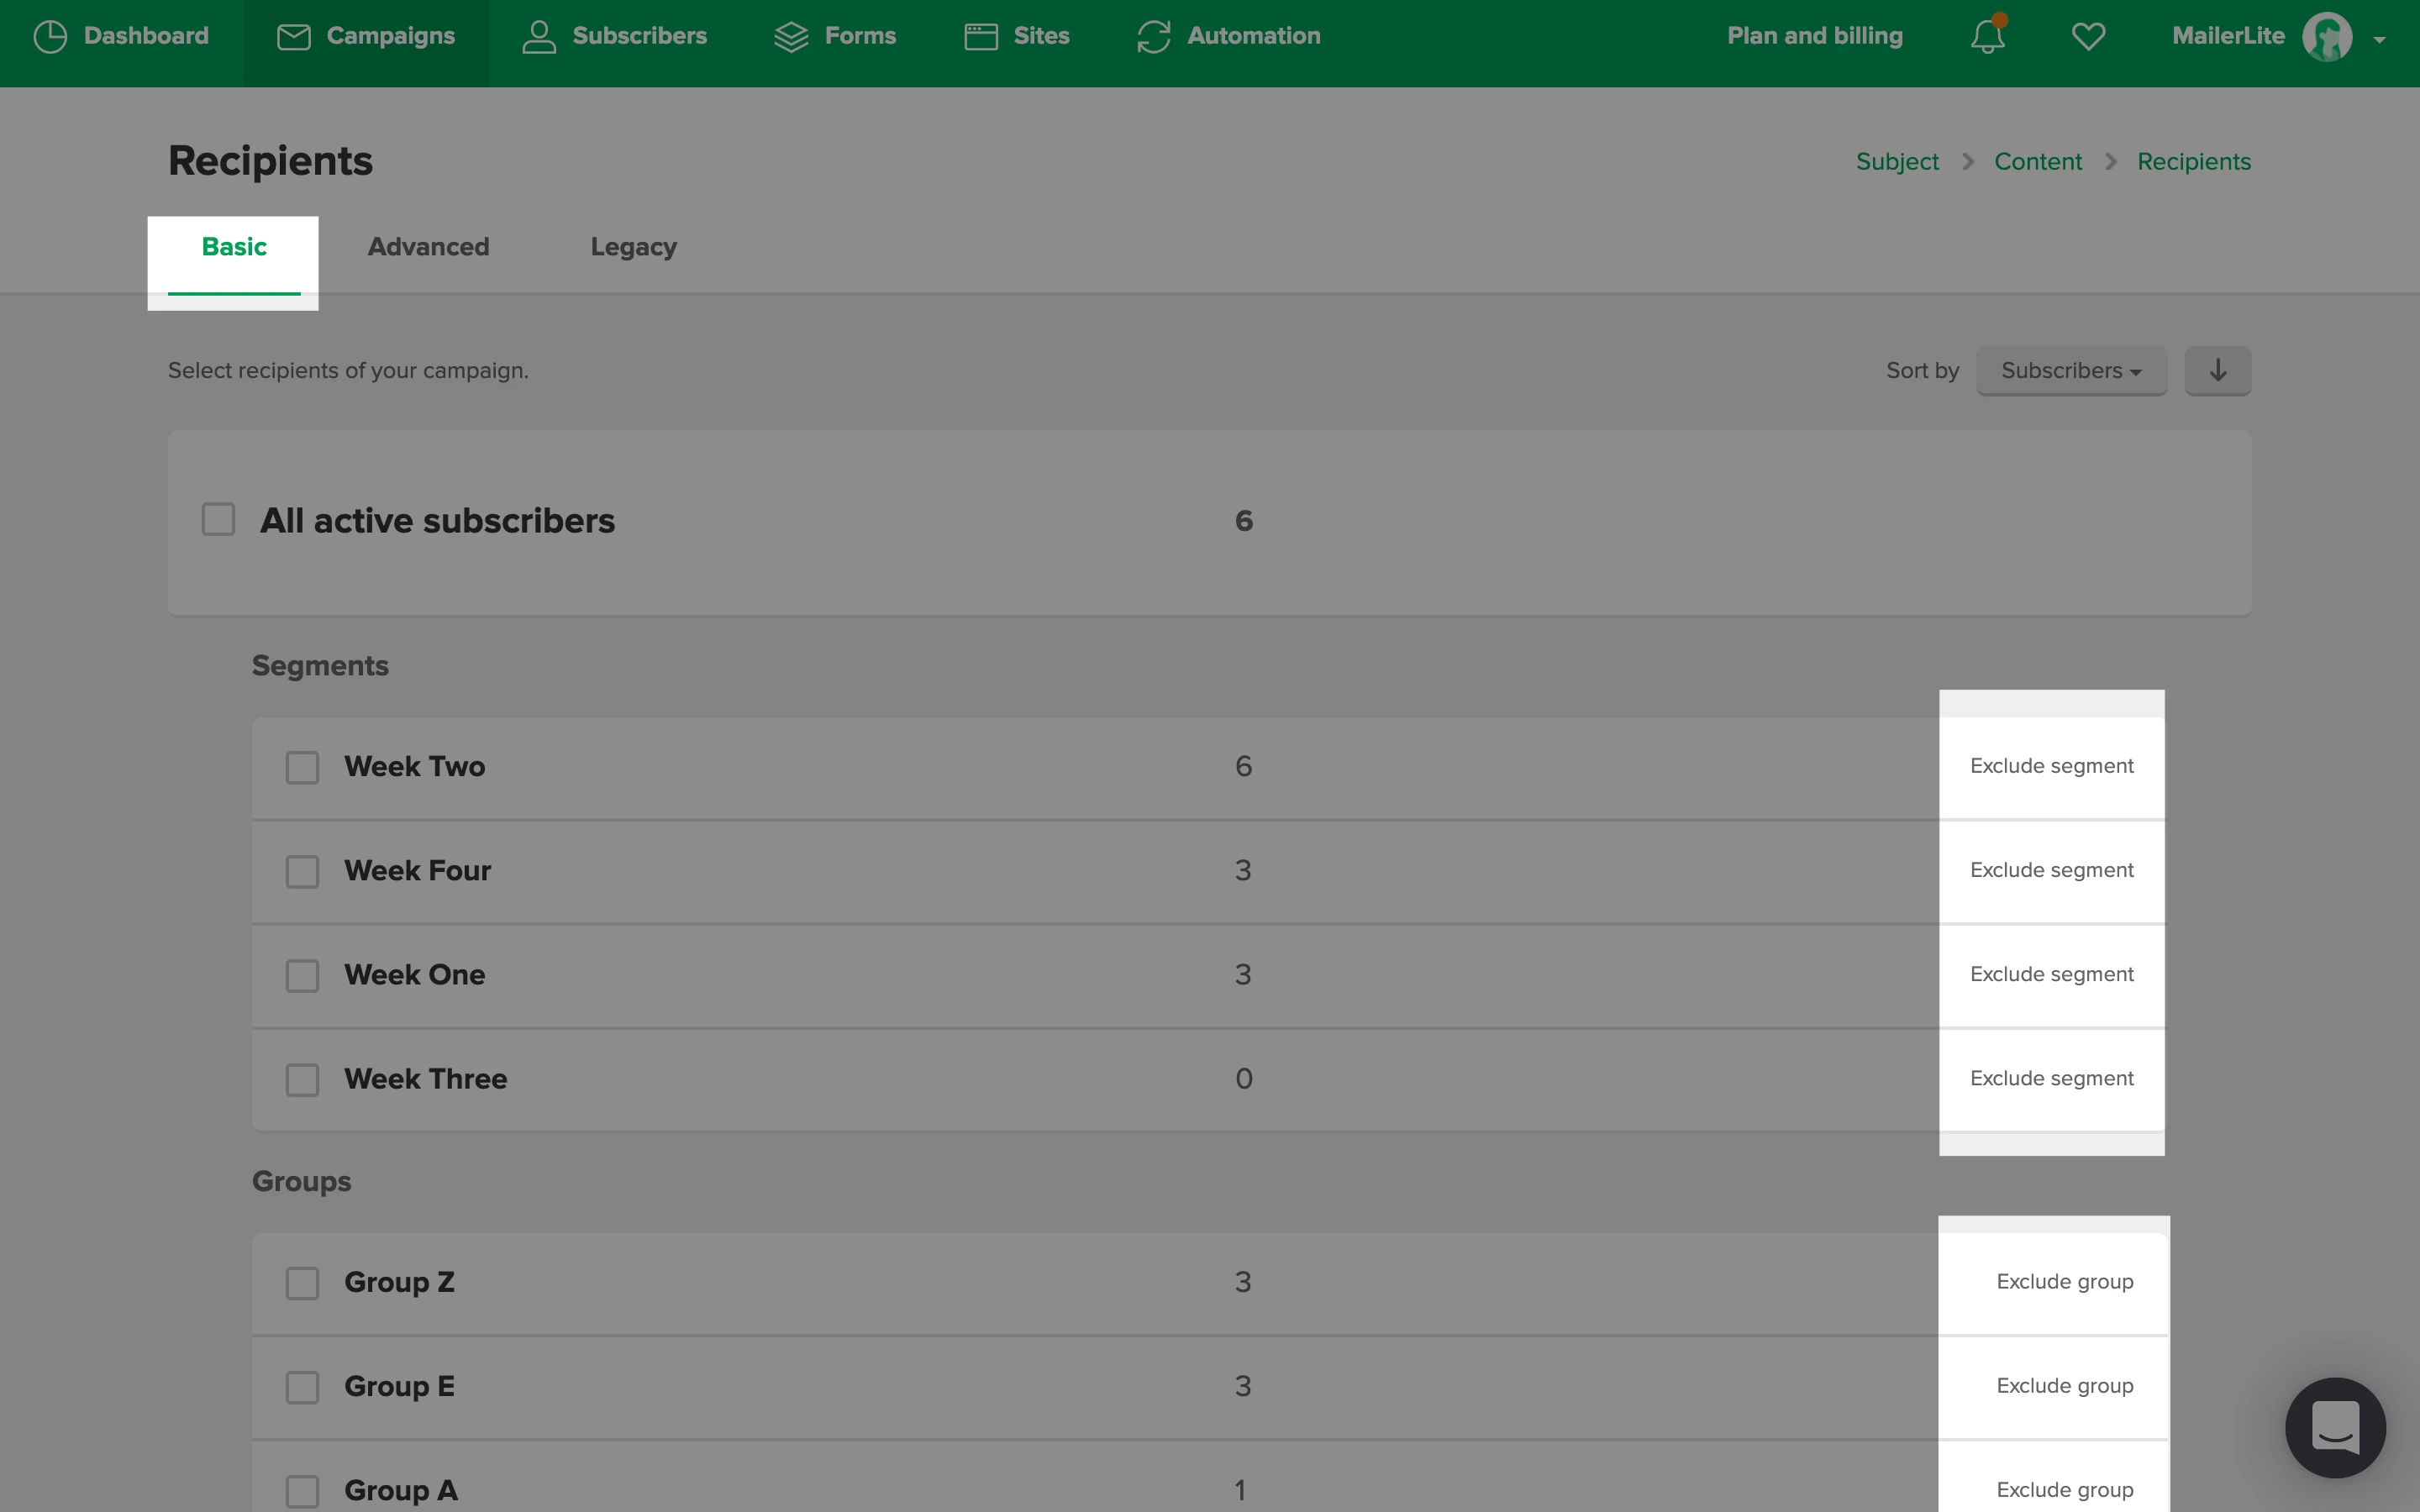Screen dimensions: 2420x1512
Task: Click the Campaigns envelope icon
Action: pyautogui.click(x=293, y=37)
